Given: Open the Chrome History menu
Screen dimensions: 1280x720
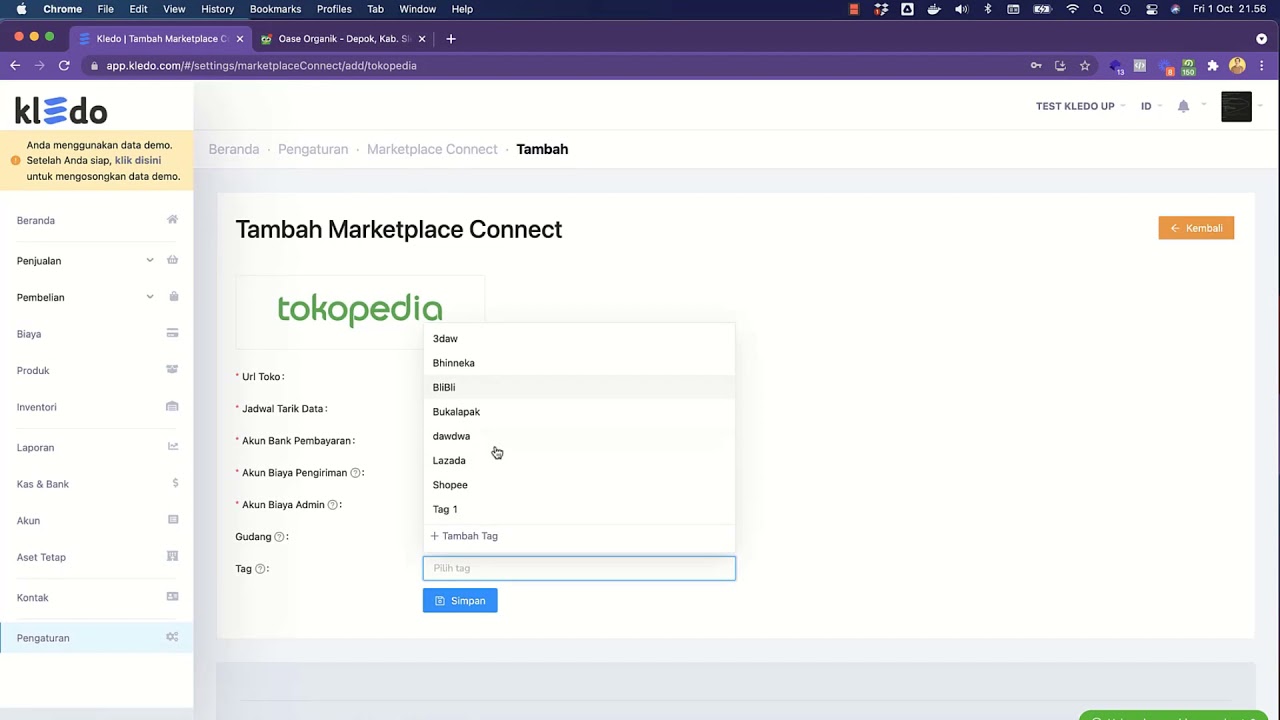Looking at the screenshot, I should coord(217,9).
